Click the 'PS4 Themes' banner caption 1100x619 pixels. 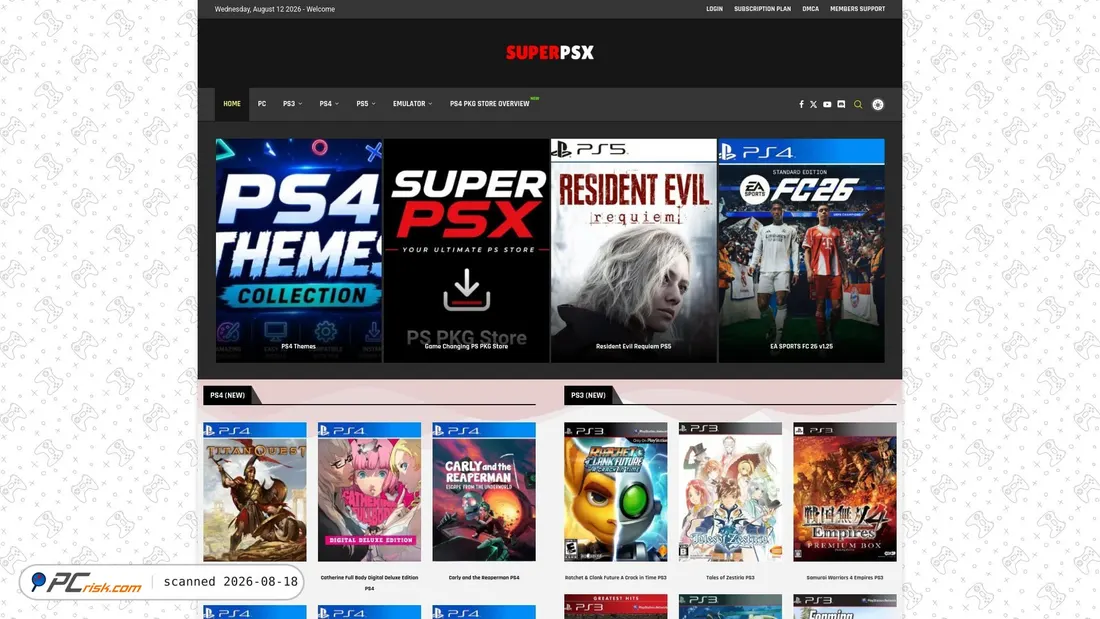click(x=299, y=346)
